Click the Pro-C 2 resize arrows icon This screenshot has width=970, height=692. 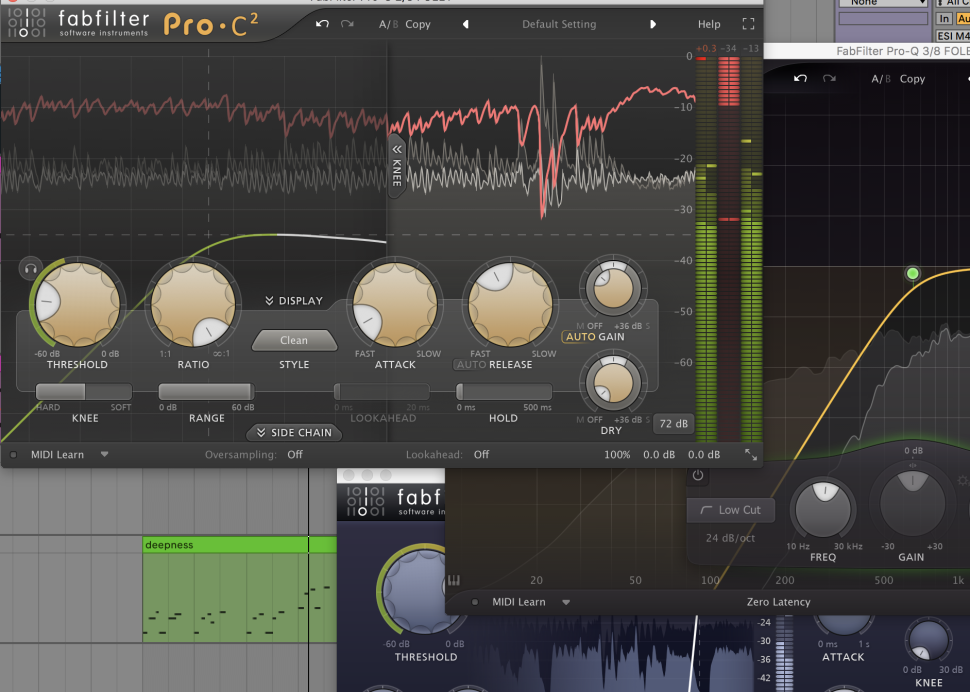point(751,455)
